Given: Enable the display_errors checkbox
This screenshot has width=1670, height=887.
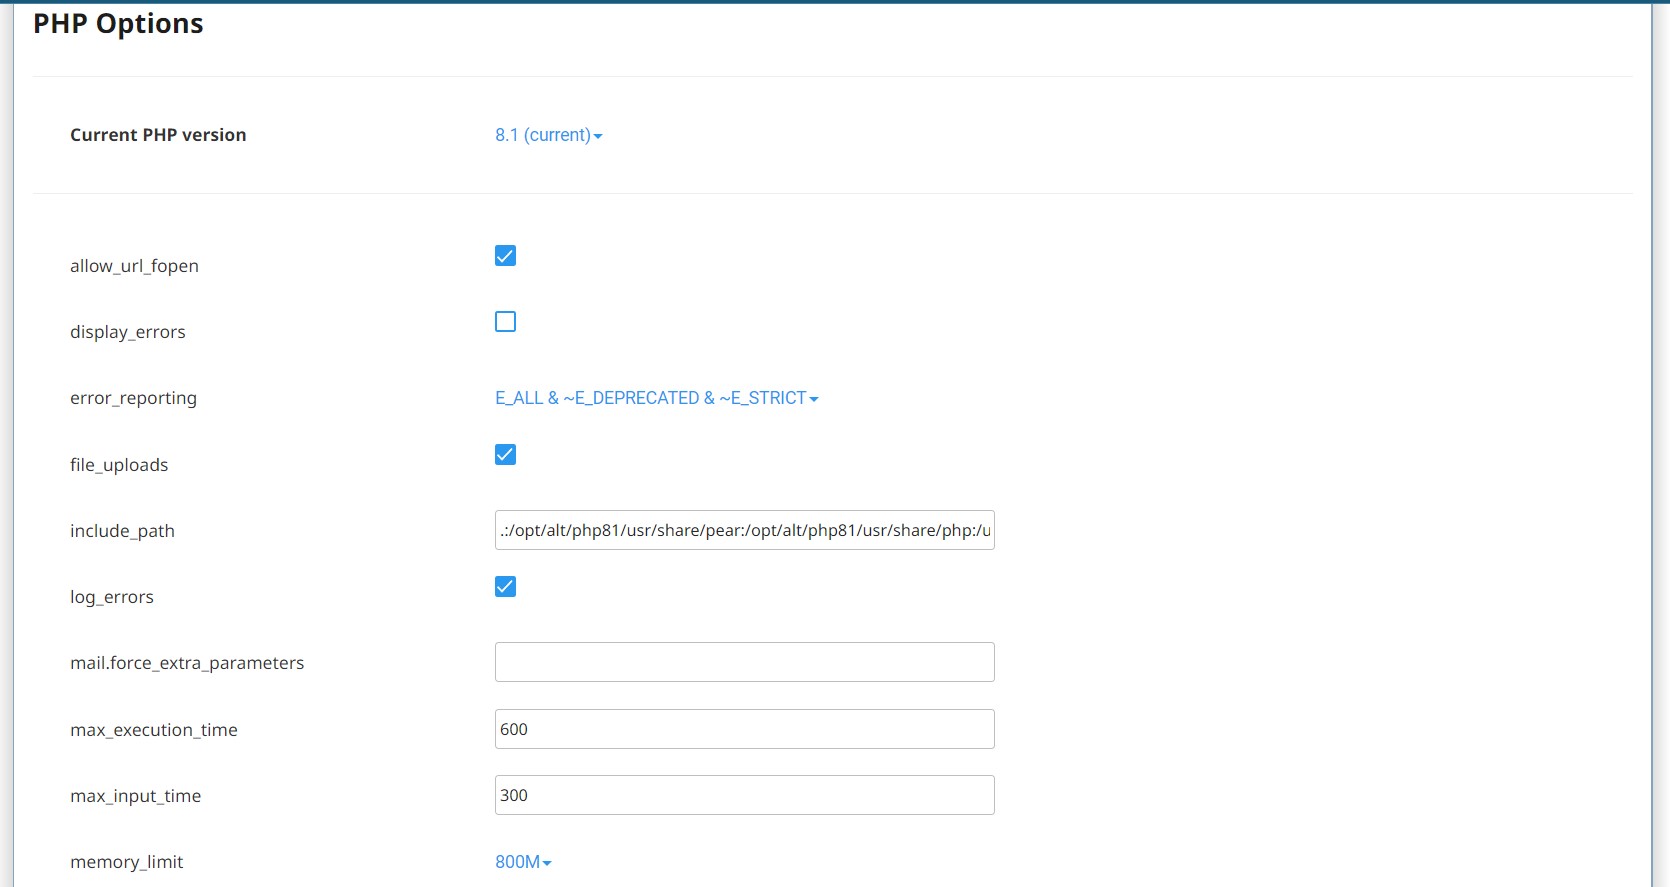Looking at the screenshot, I should (505, 322).
